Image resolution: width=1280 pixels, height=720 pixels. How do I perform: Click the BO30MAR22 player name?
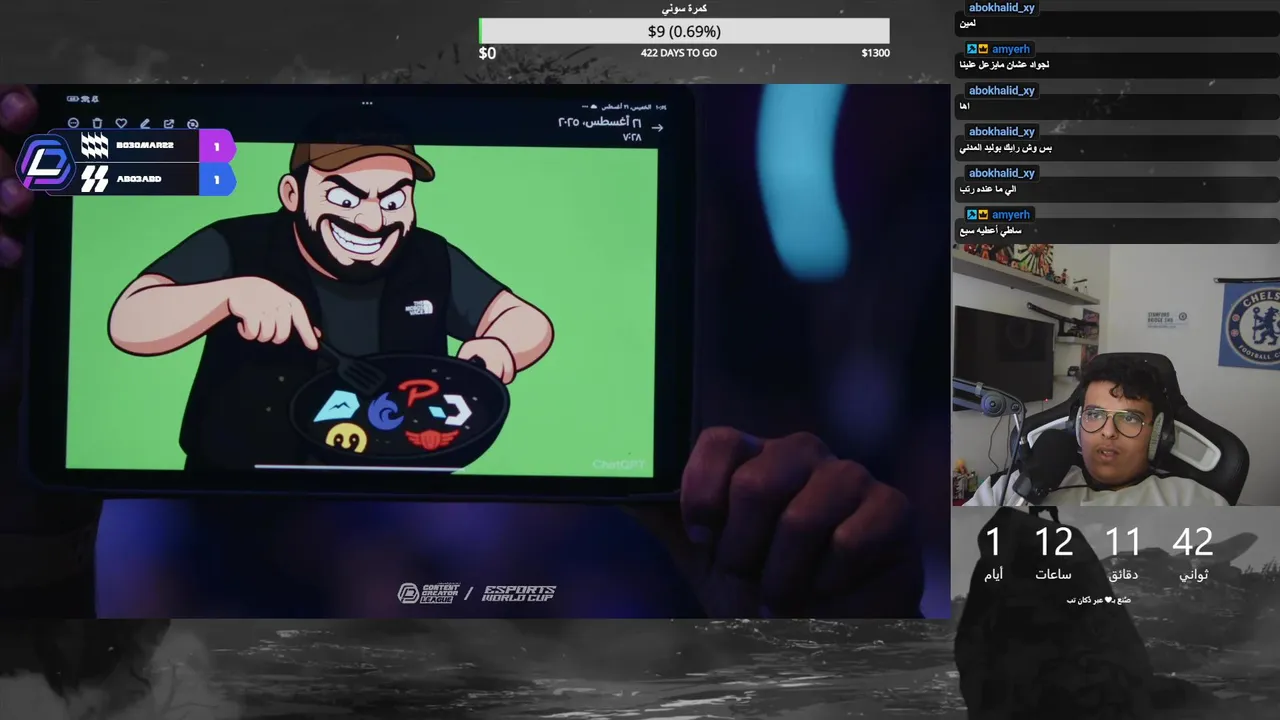click(x=145, y=146)
